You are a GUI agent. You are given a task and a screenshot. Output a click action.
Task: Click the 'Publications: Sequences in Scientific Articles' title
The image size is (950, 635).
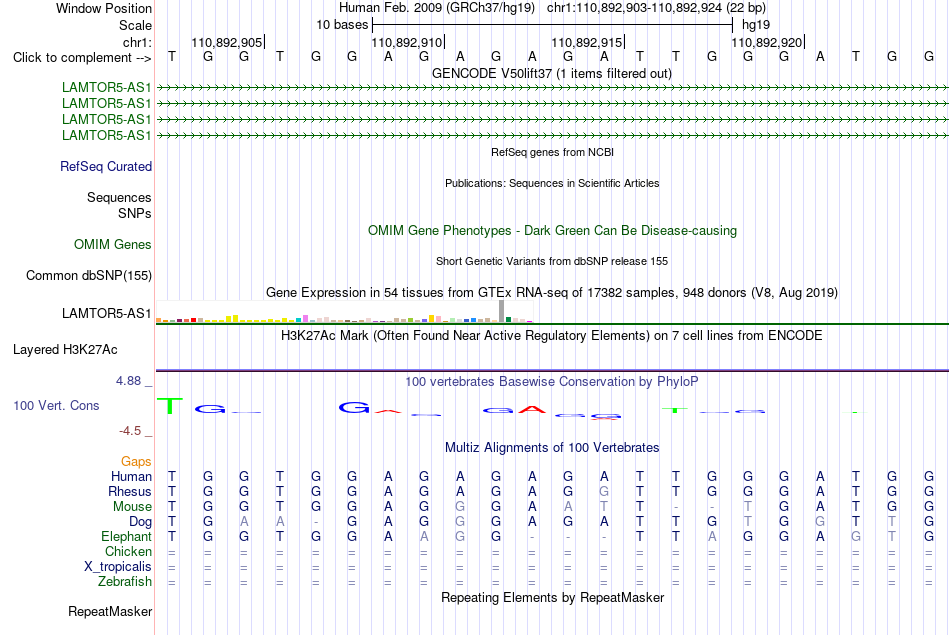(x=552, y=183)
